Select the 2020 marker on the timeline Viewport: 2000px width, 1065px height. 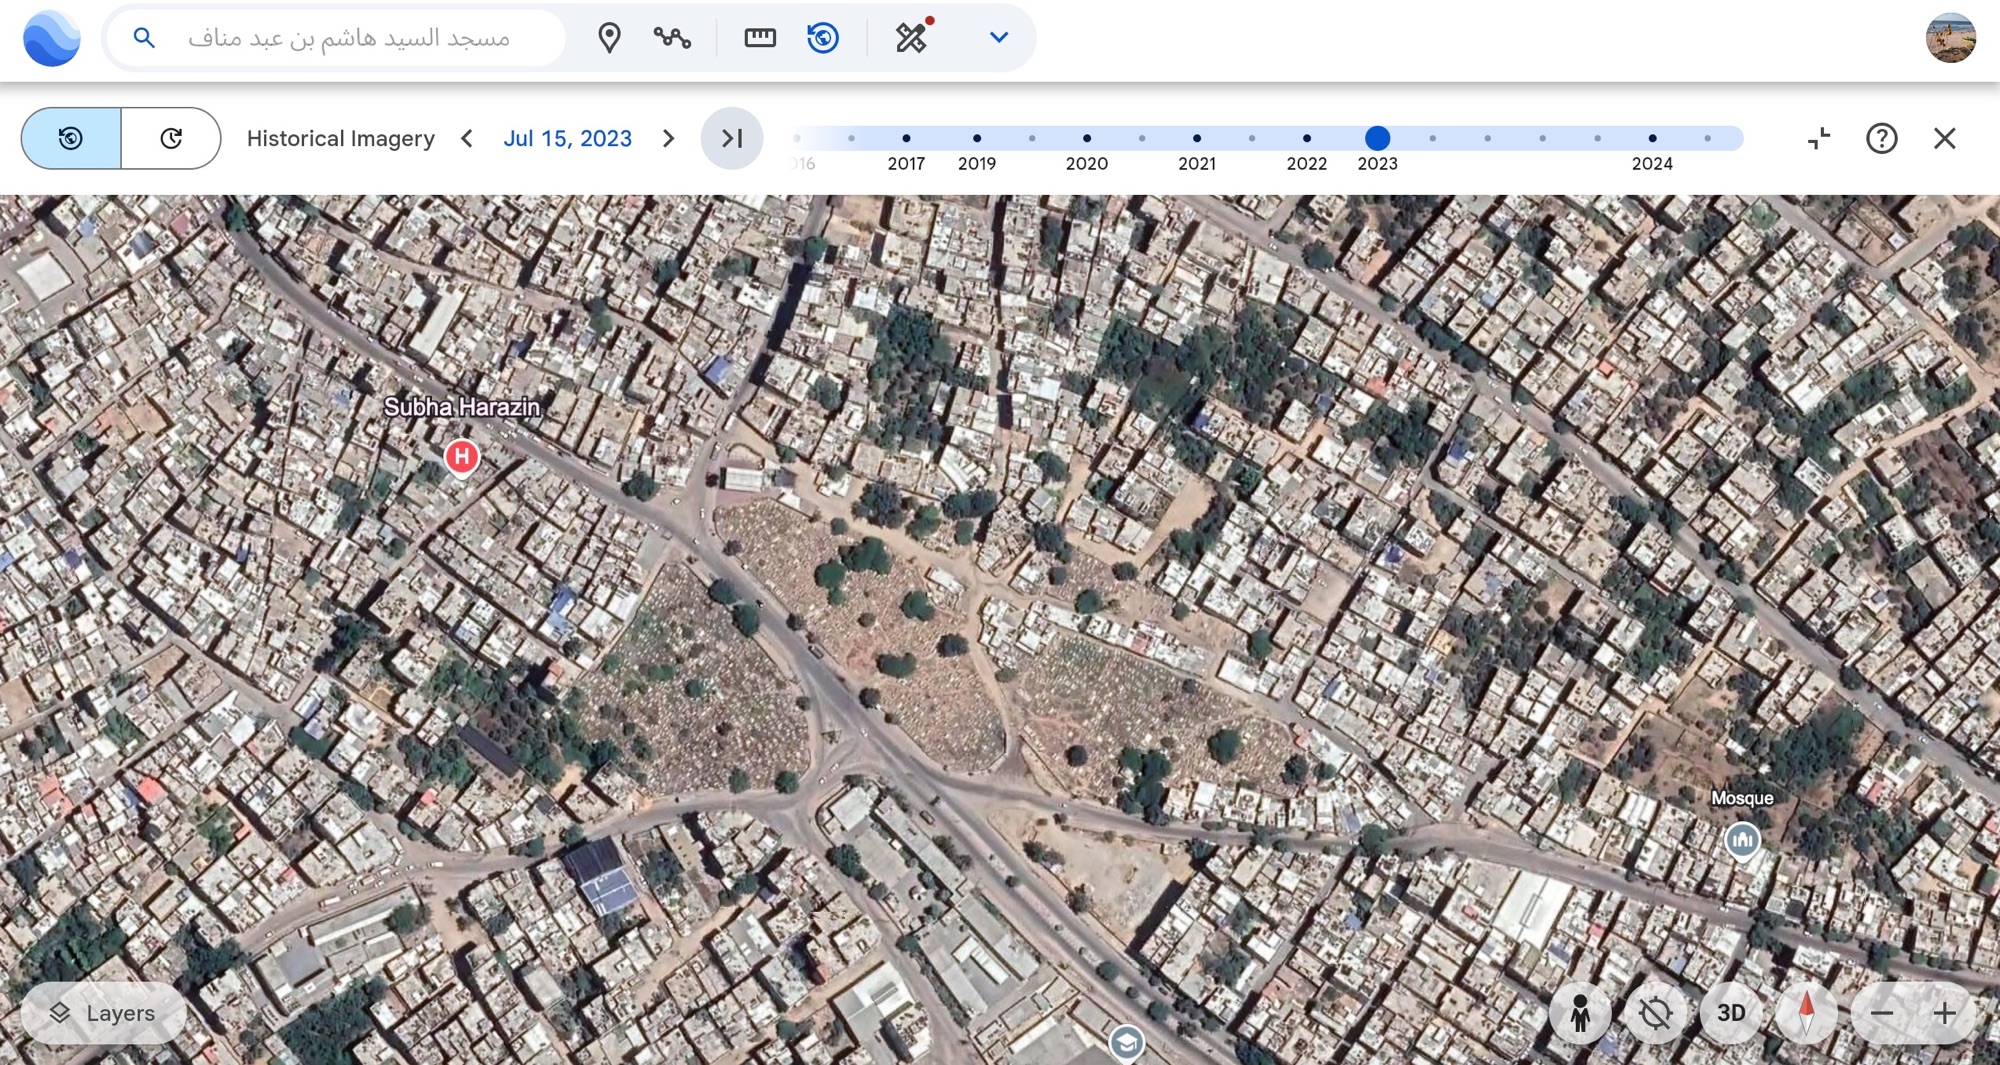click(x=1087, y=138)
